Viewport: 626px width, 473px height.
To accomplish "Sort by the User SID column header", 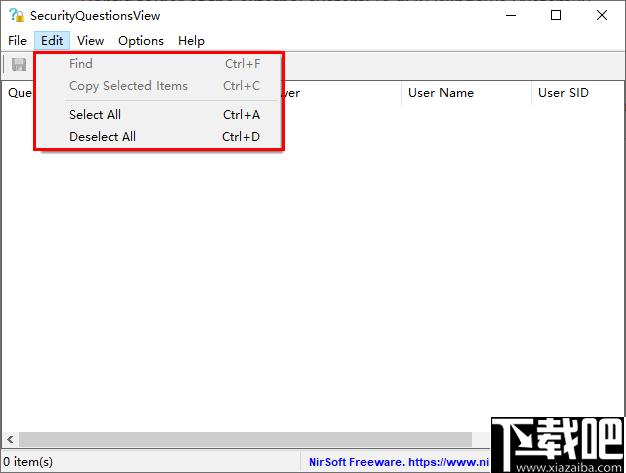I will pos(578,93).
